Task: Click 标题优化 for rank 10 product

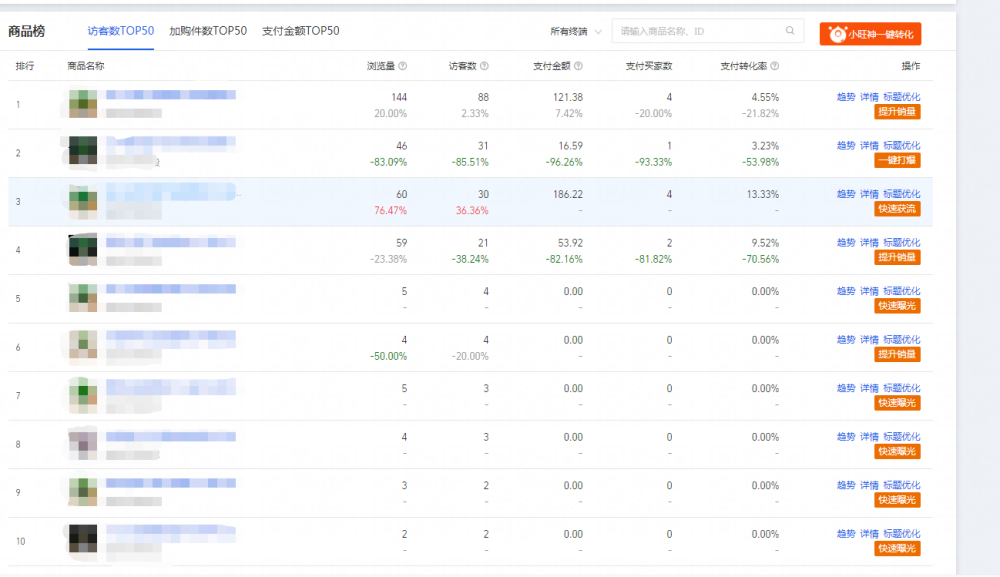Action: point(901,534)
